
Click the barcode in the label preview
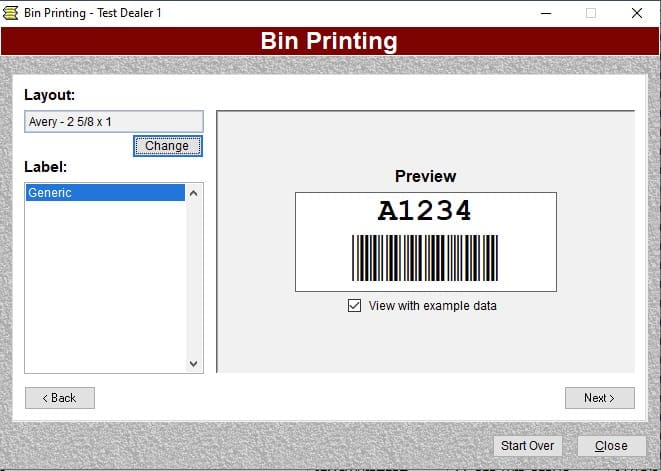[x=425, y=258]
